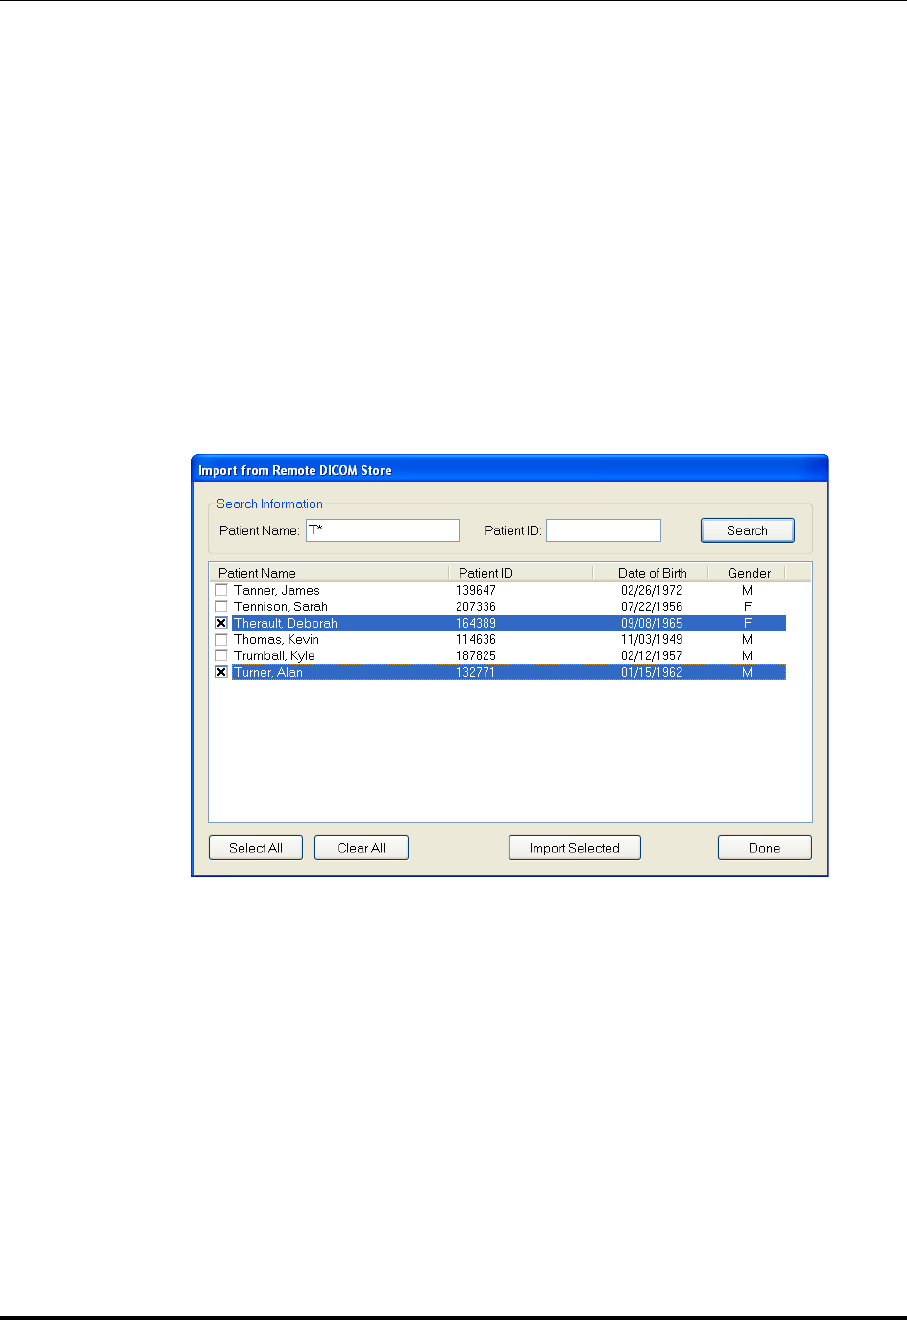Check the Tanner, James checkbox
Viewport: 907px width, 1320px height.
pyautogui.click(x=221, y=590)
